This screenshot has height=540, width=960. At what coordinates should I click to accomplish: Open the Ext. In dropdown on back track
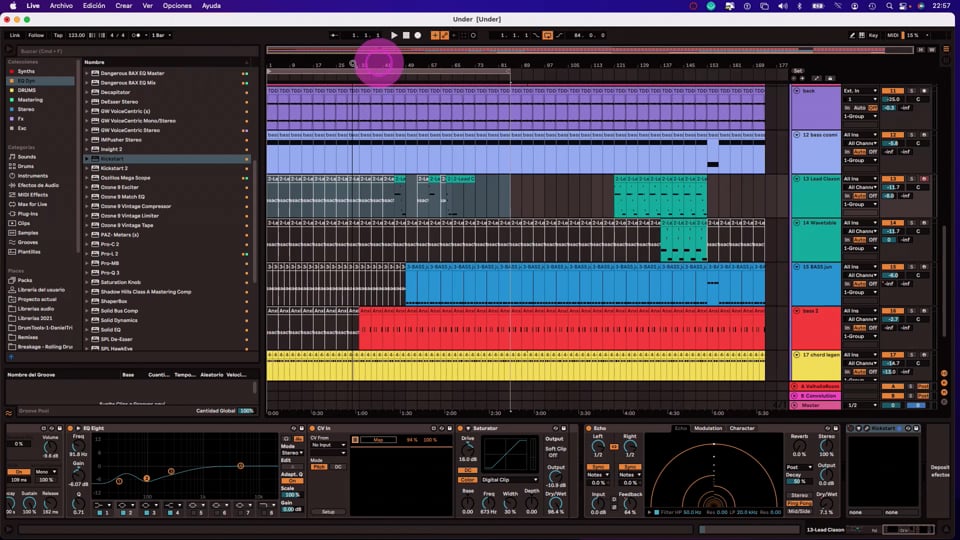860,91
